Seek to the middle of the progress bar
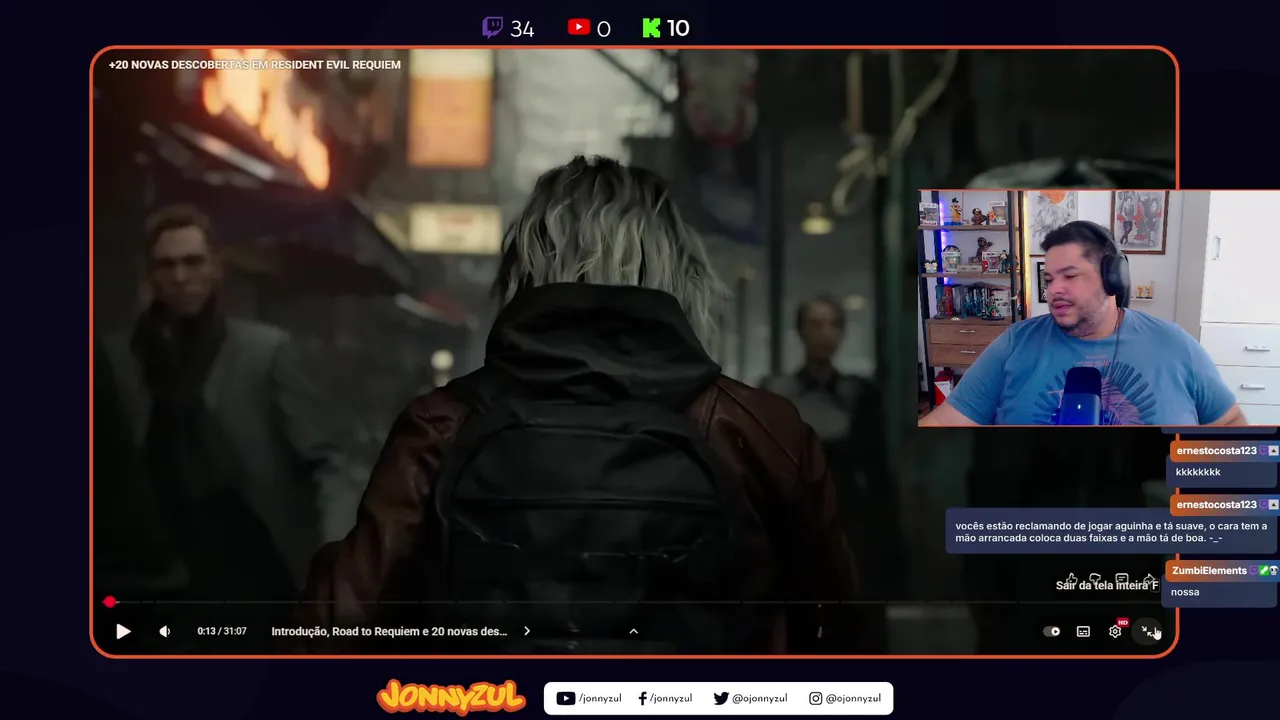1280x720 pixels. point(634,602)
